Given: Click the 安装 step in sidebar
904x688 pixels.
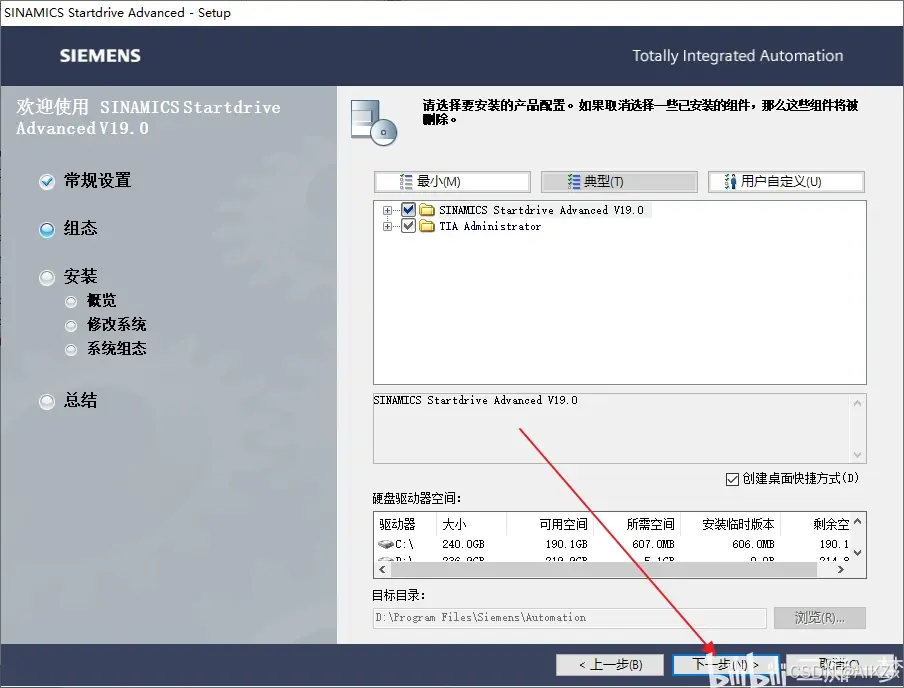Looking at the screenshot, I should click(80, 277).
